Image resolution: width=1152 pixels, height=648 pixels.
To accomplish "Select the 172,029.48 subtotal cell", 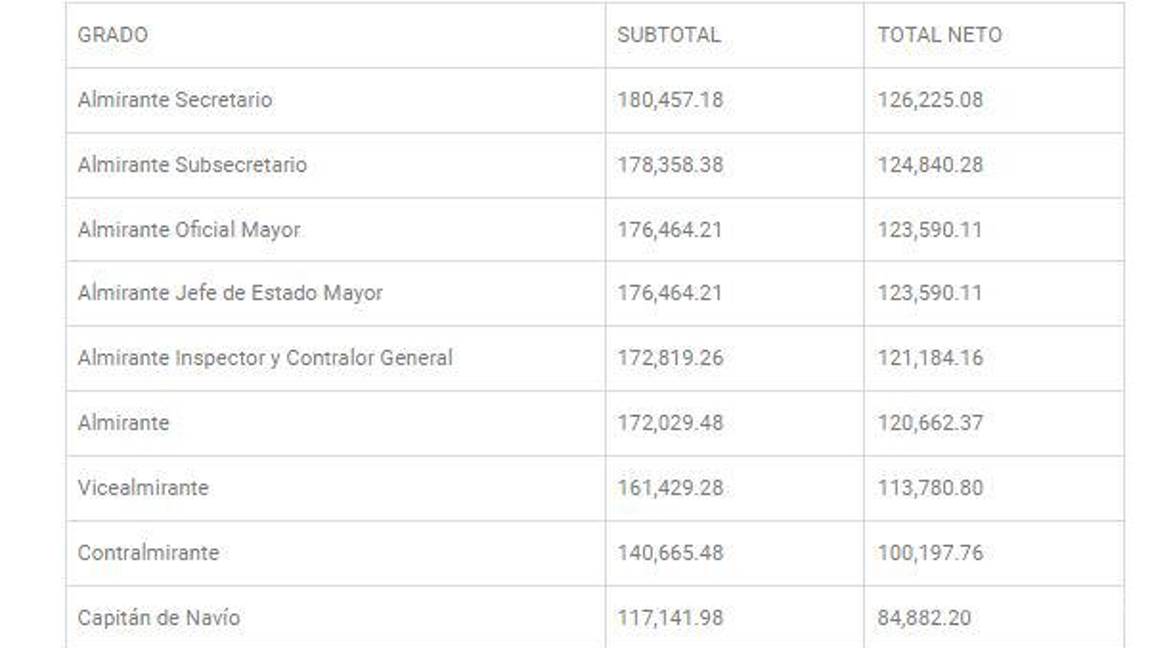I will (670, 423).
